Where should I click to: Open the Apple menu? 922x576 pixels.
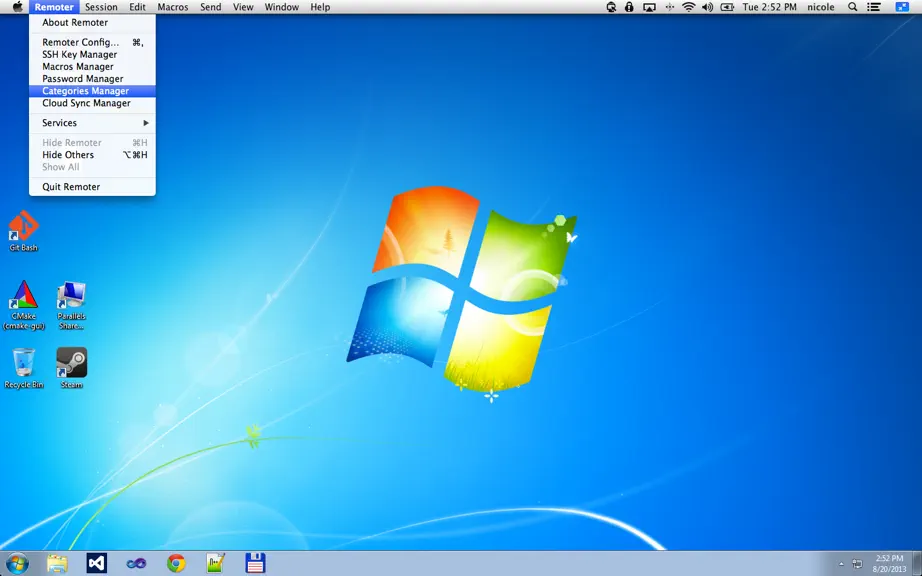(x=18, y=7)
